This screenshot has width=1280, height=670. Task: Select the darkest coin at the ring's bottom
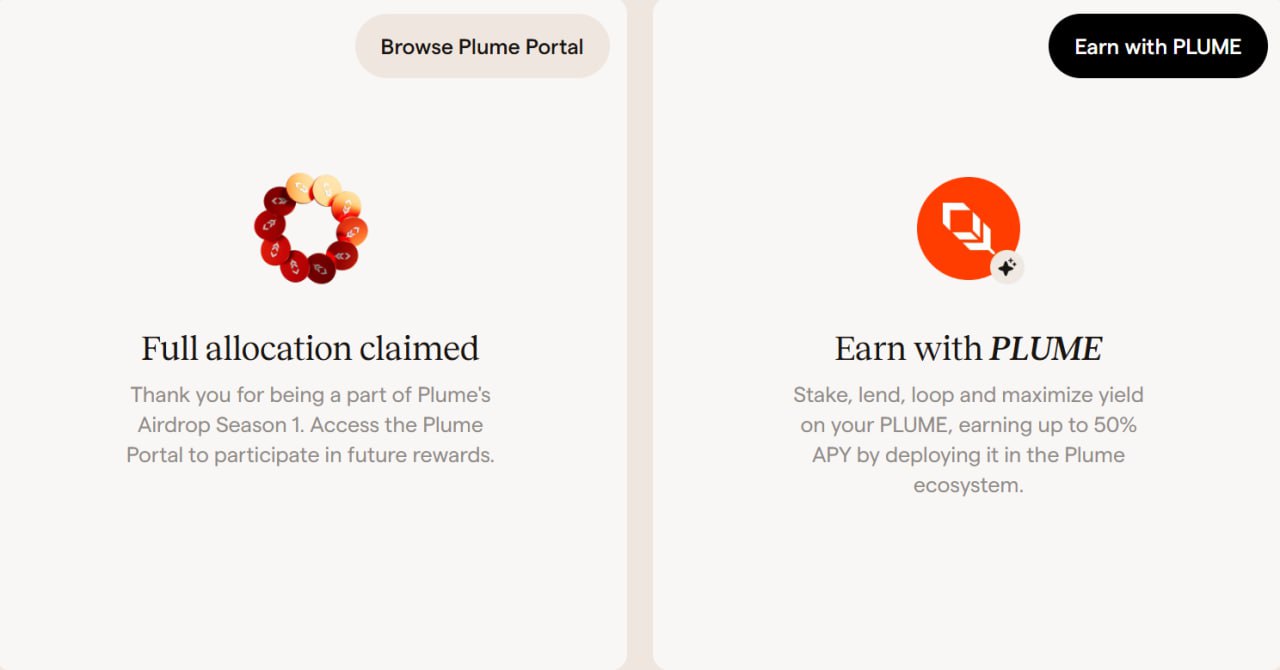point(321,268)
